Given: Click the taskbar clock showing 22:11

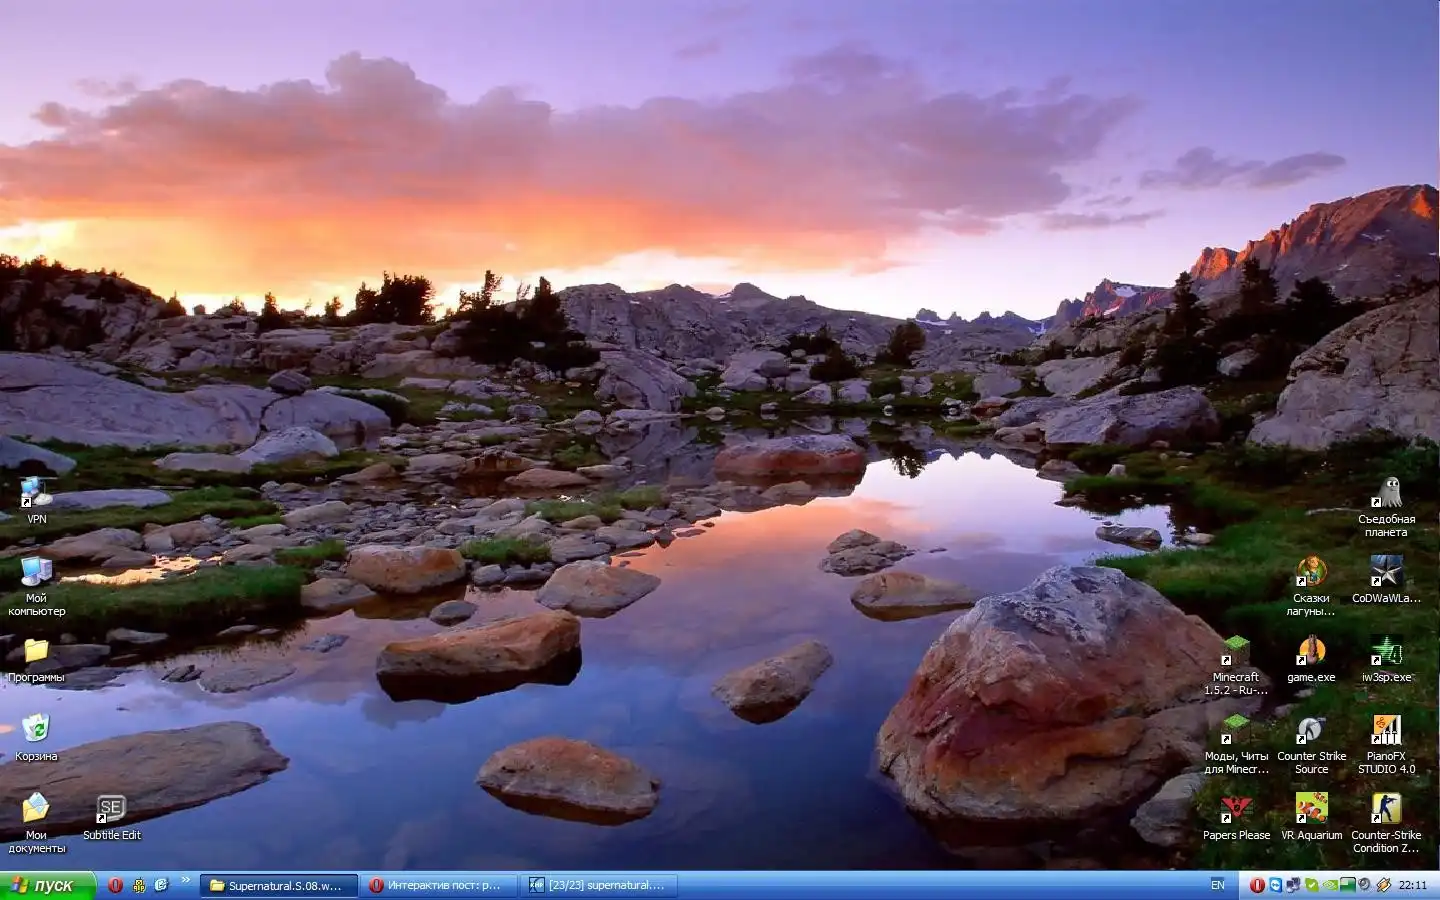Looking at the screenshot, I should [x=1412, y=885].
